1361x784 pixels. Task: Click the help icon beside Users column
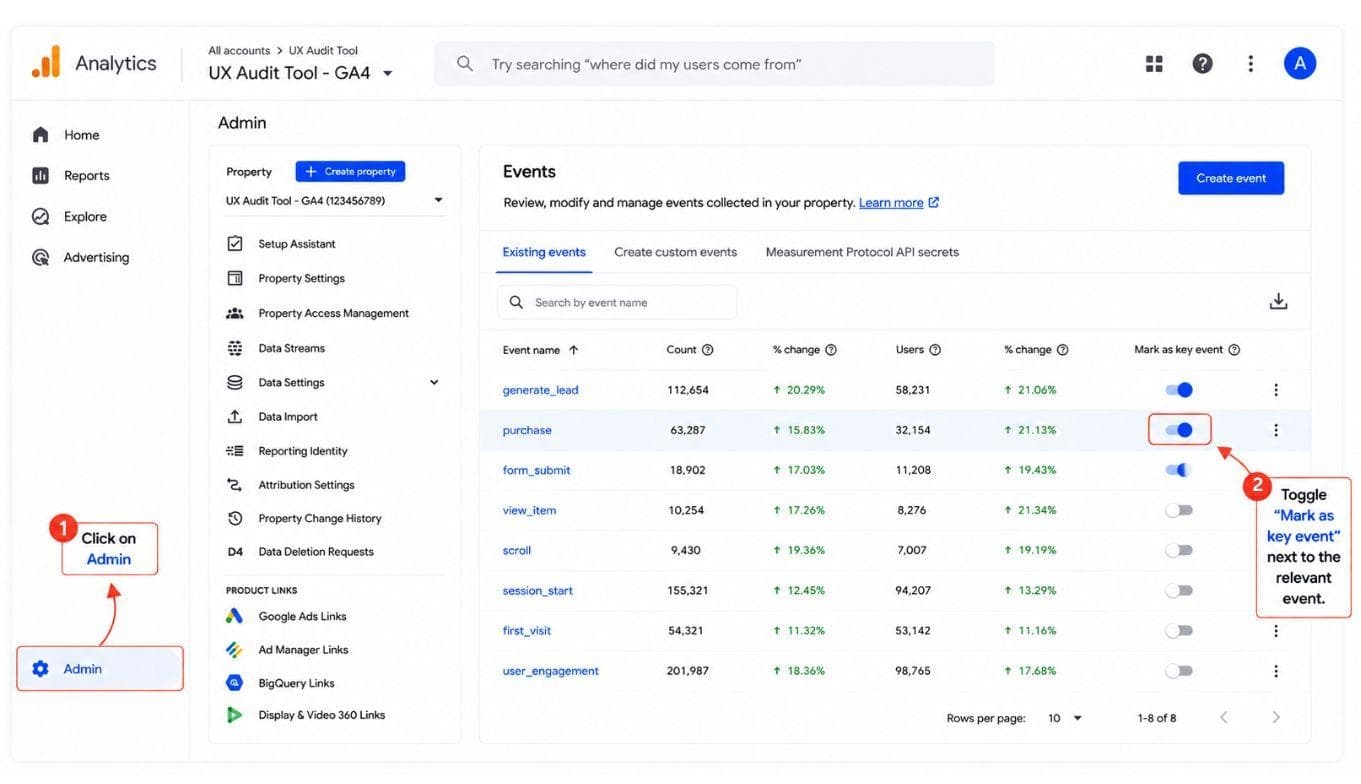[935, 350]
